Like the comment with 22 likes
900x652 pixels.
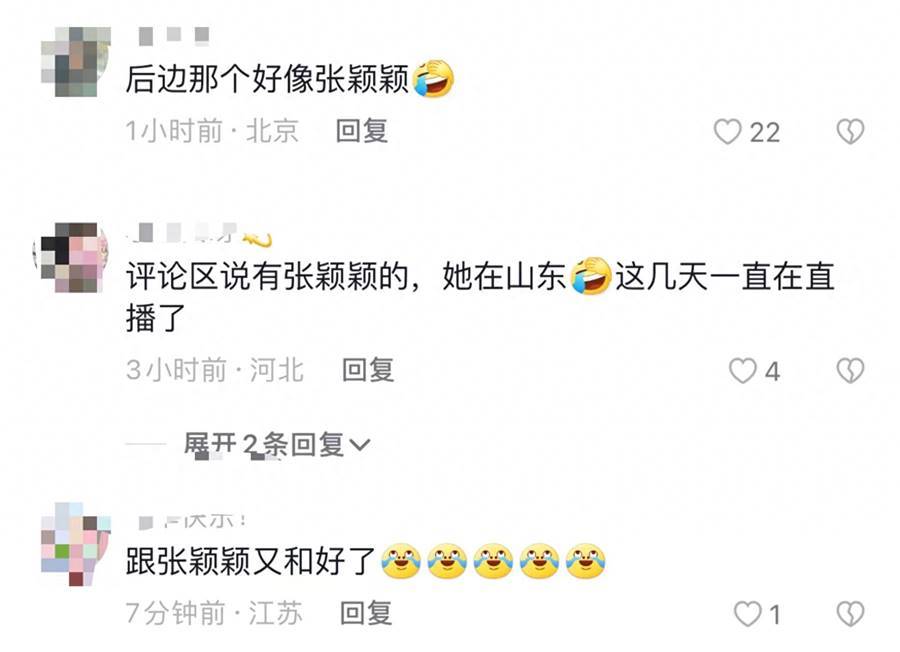tap(727, 132)
